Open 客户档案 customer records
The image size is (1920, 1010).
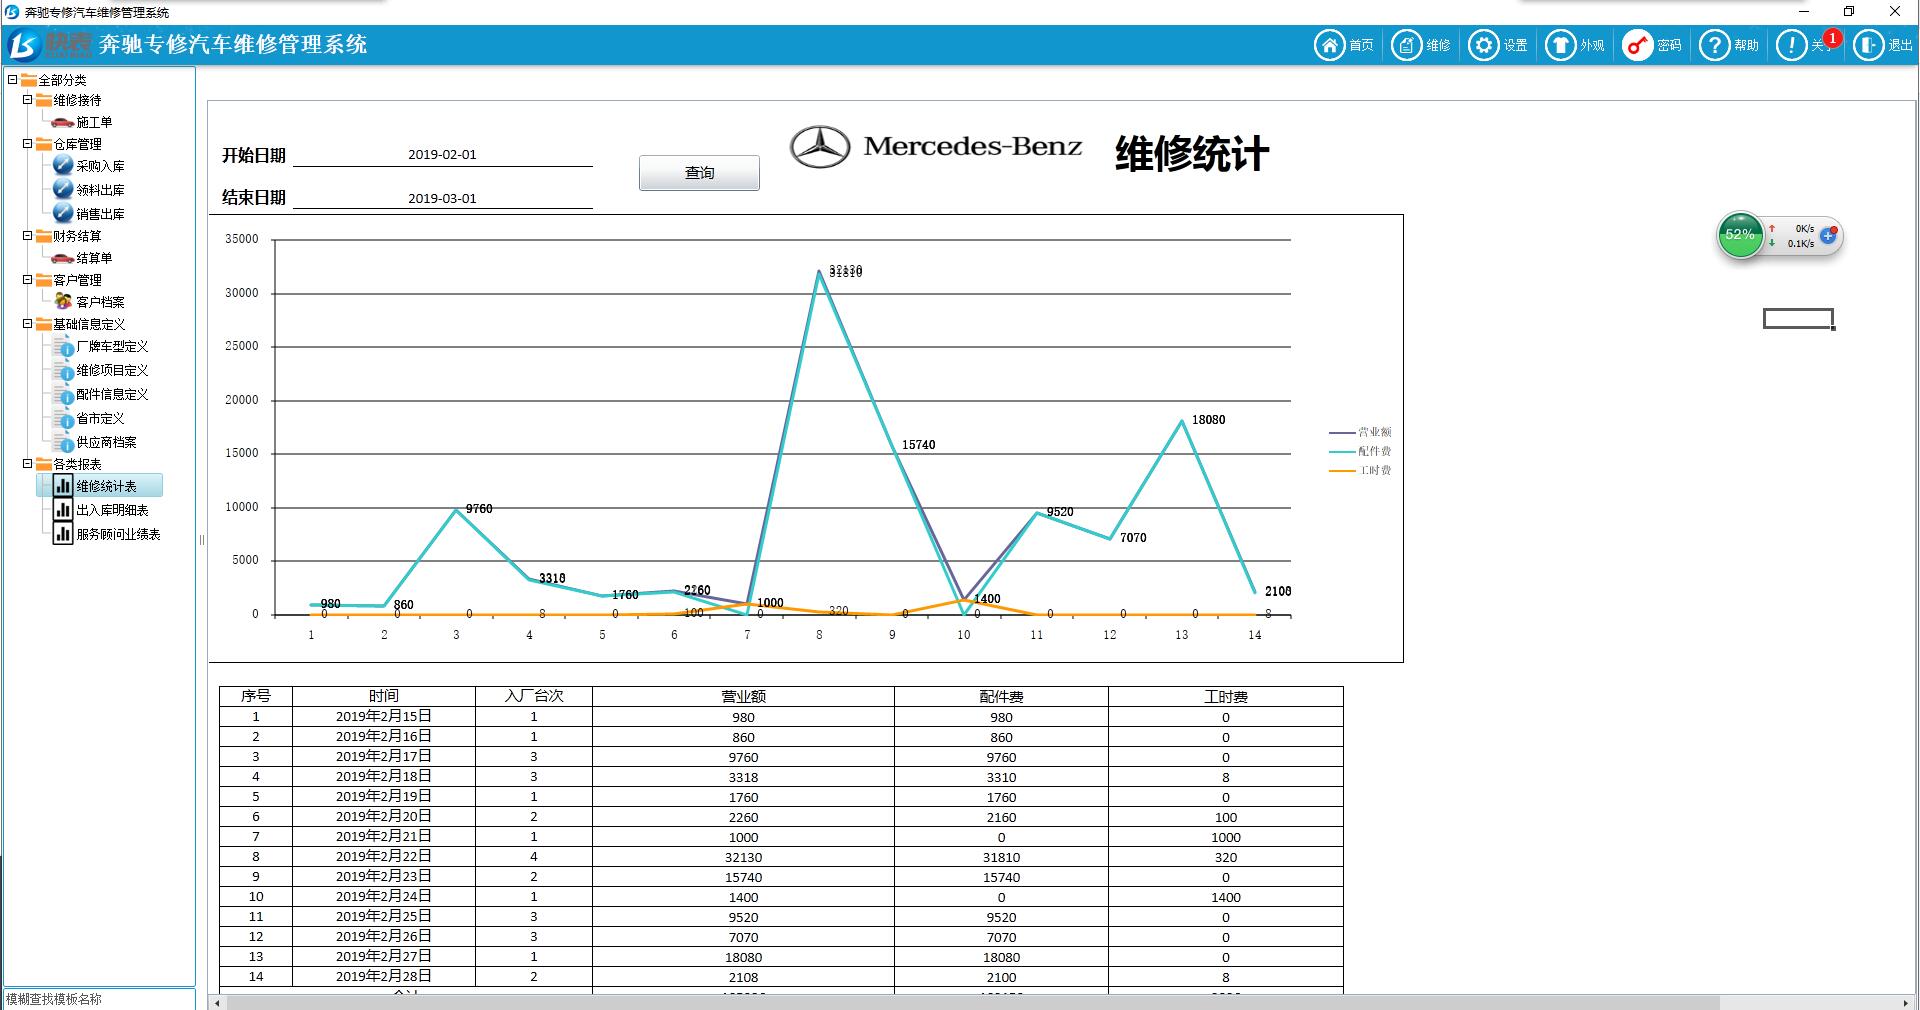[x=89, y=302]
